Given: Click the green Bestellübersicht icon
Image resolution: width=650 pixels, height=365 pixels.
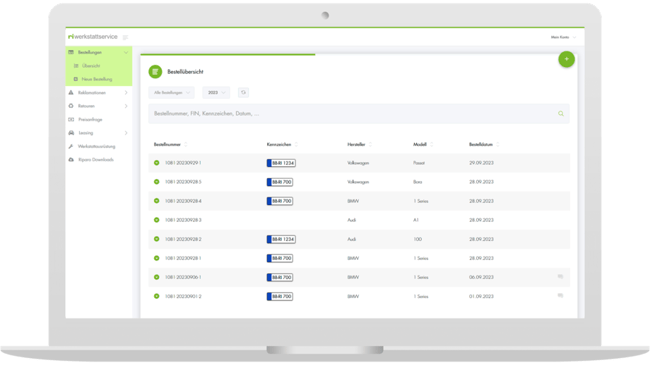Looking at the screenshot, I should tap(155, 72).
